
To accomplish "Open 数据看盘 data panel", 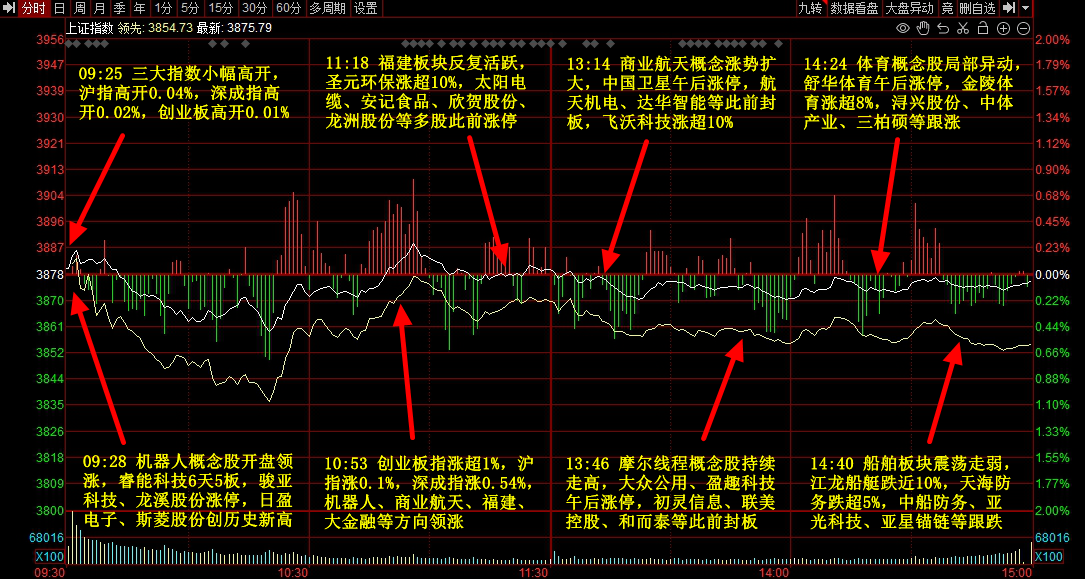I will 855,8.
